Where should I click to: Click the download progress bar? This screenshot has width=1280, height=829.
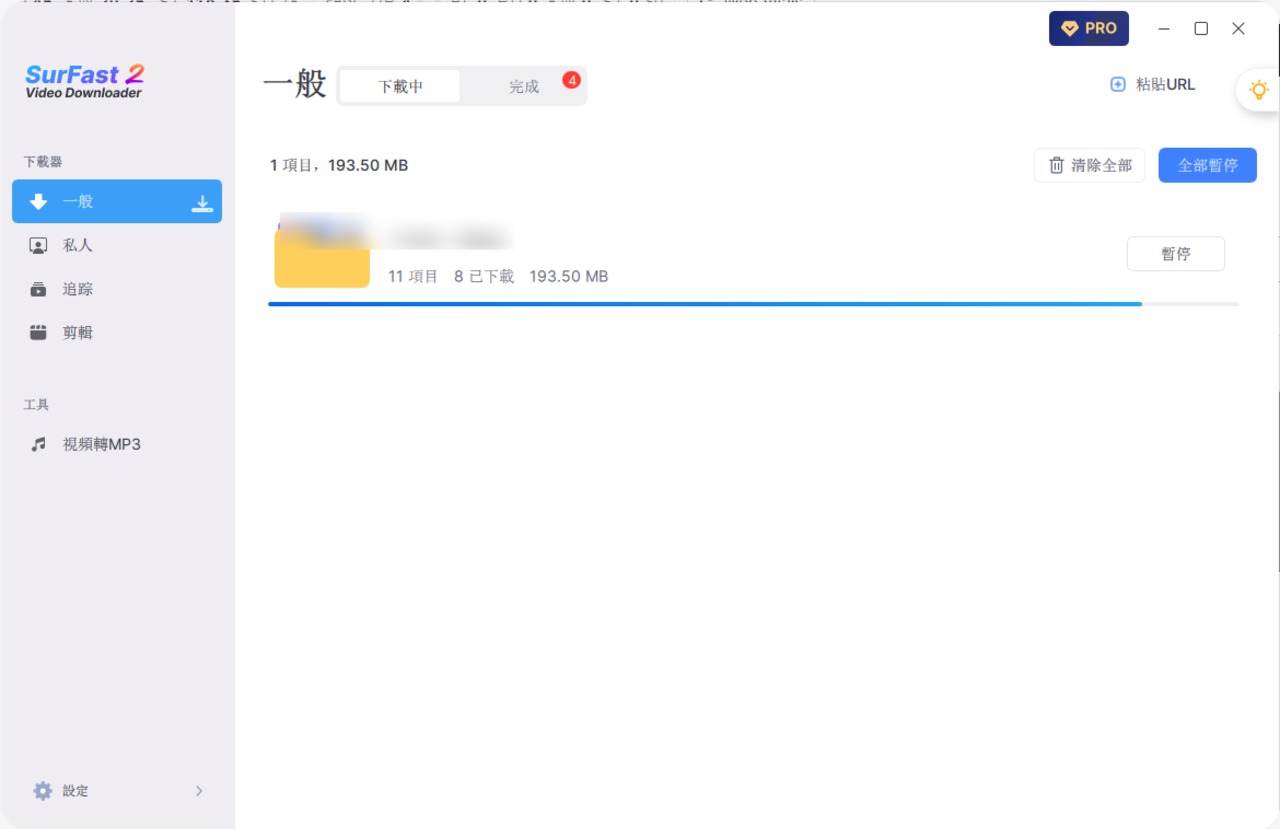click(x=753, y=304)
